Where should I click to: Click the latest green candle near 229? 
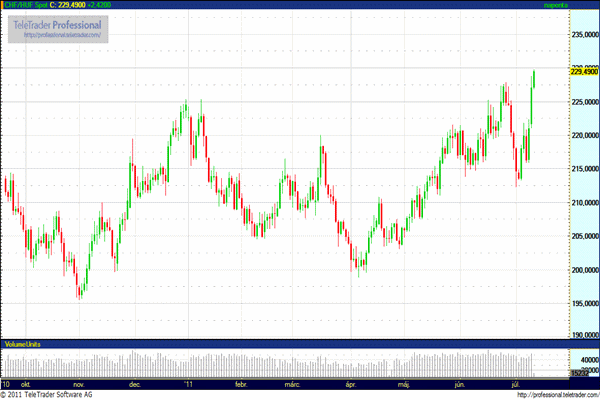point(534,78)
